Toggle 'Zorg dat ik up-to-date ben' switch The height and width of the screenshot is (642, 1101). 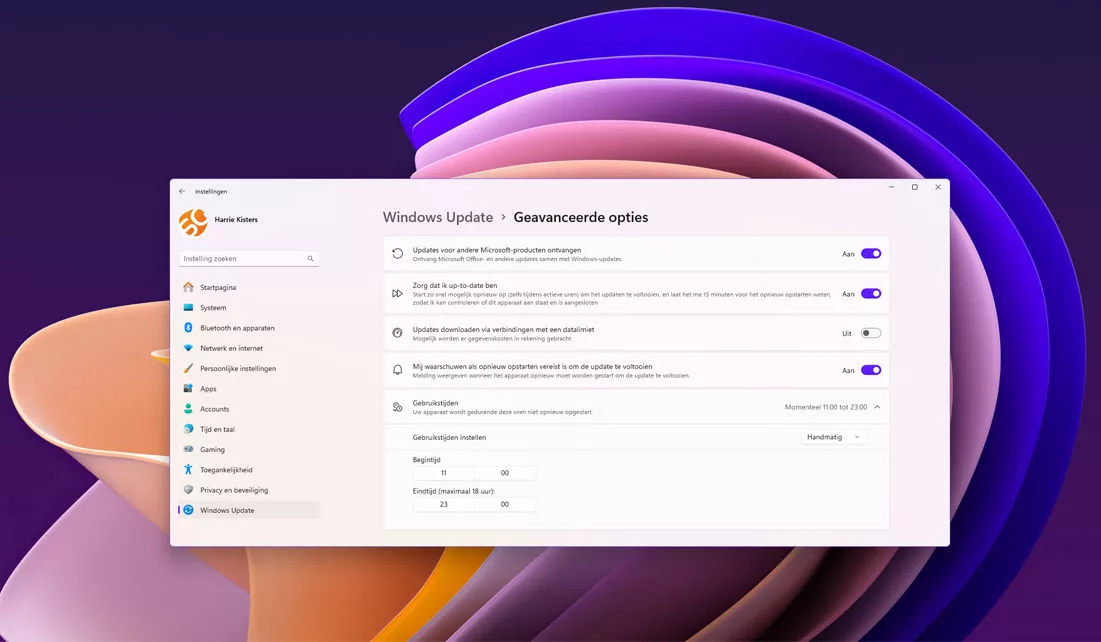tap(871, 294)
